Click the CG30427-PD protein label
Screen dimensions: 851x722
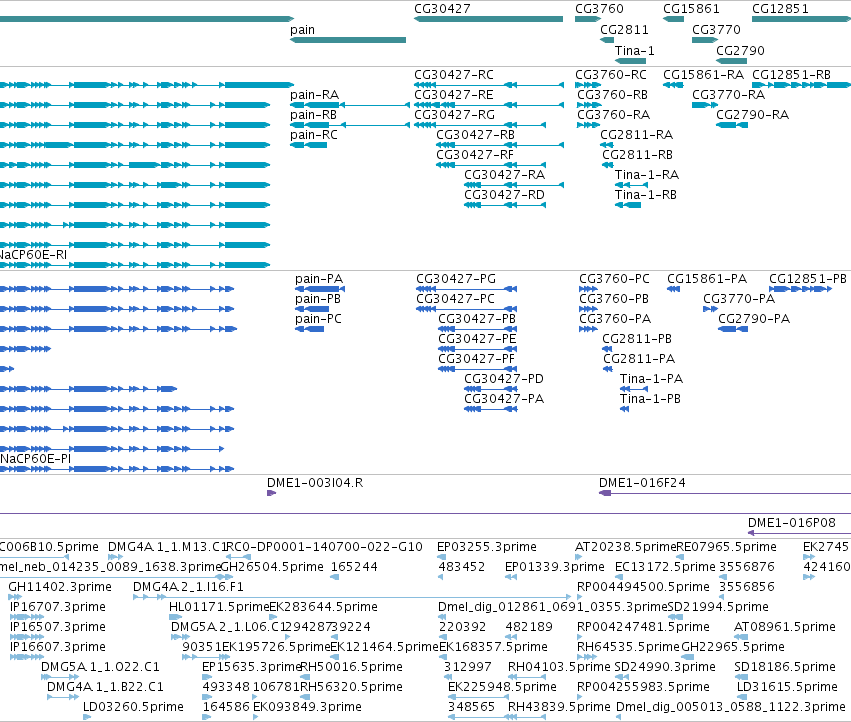tap(504, 379)
